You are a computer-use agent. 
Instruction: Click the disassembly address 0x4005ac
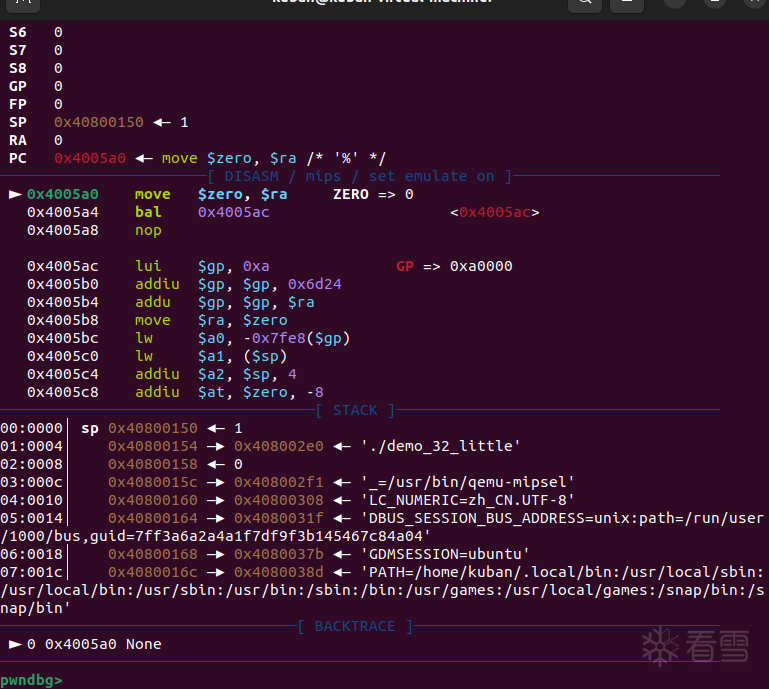[x=63, y=266]
